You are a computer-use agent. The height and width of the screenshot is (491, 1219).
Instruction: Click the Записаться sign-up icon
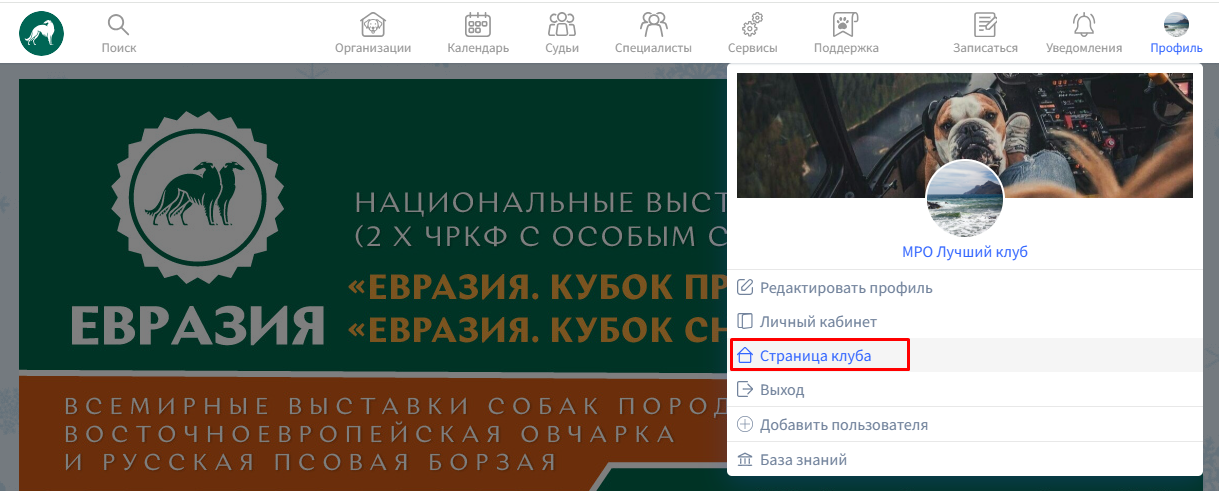coord(985,25)
